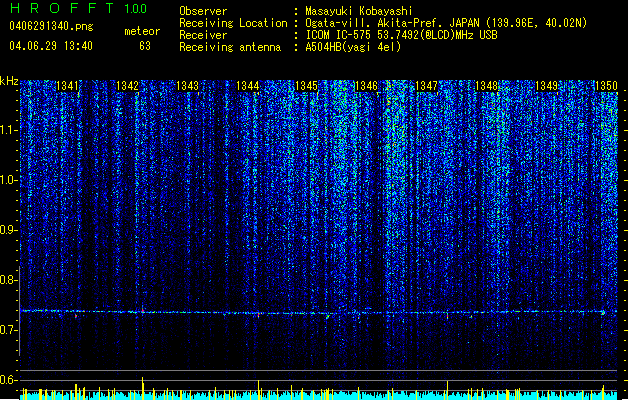This screenshot has width=629, height=400.
Task: Click the 0.9 frequency axis label
Action: [9, 230]
